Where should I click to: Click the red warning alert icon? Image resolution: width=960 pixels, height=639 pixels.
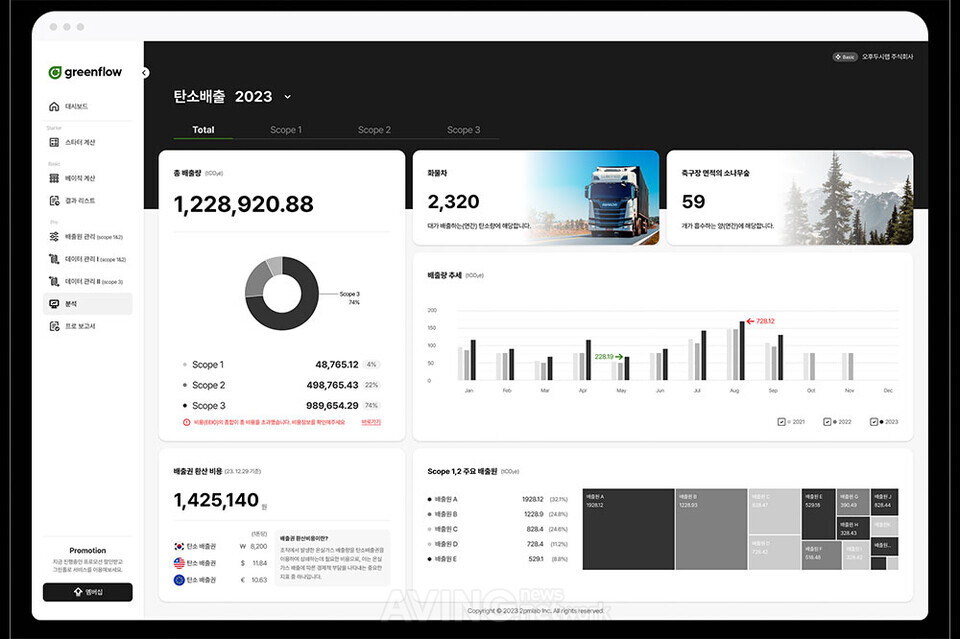(x=186, y=422)
